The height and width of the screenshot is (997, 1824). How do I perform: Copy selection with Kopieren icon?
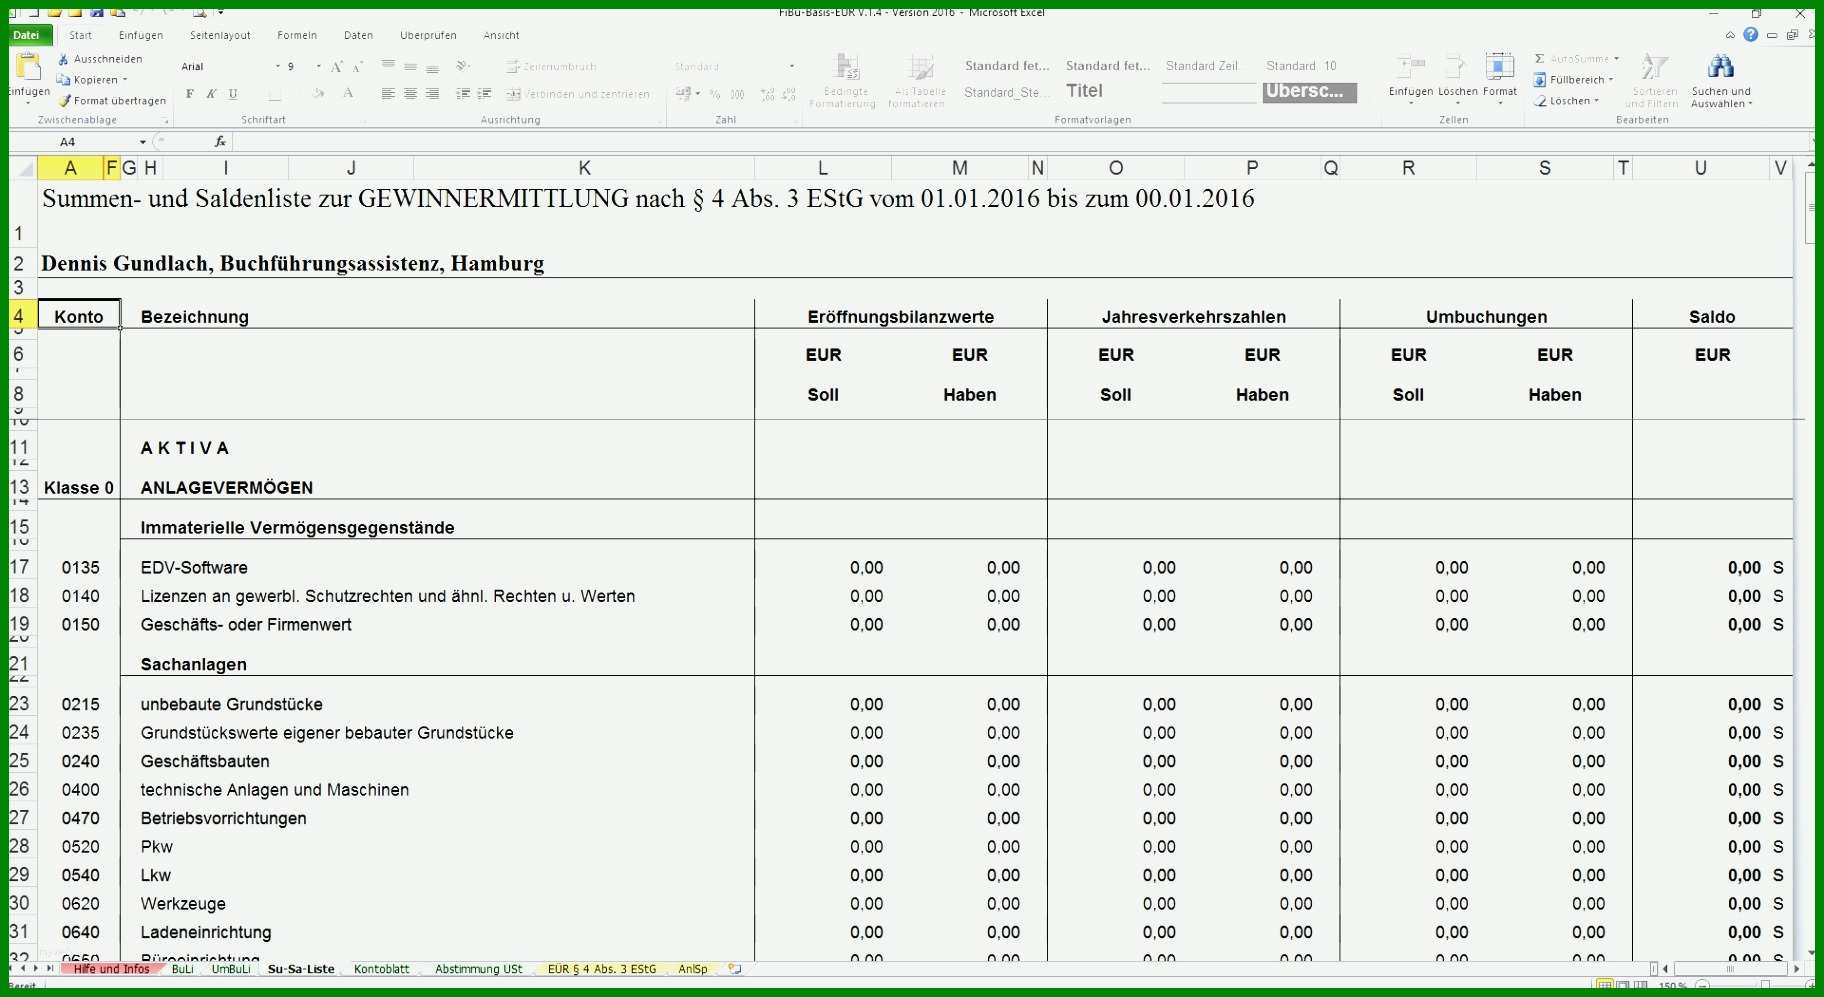coord(63,80)
